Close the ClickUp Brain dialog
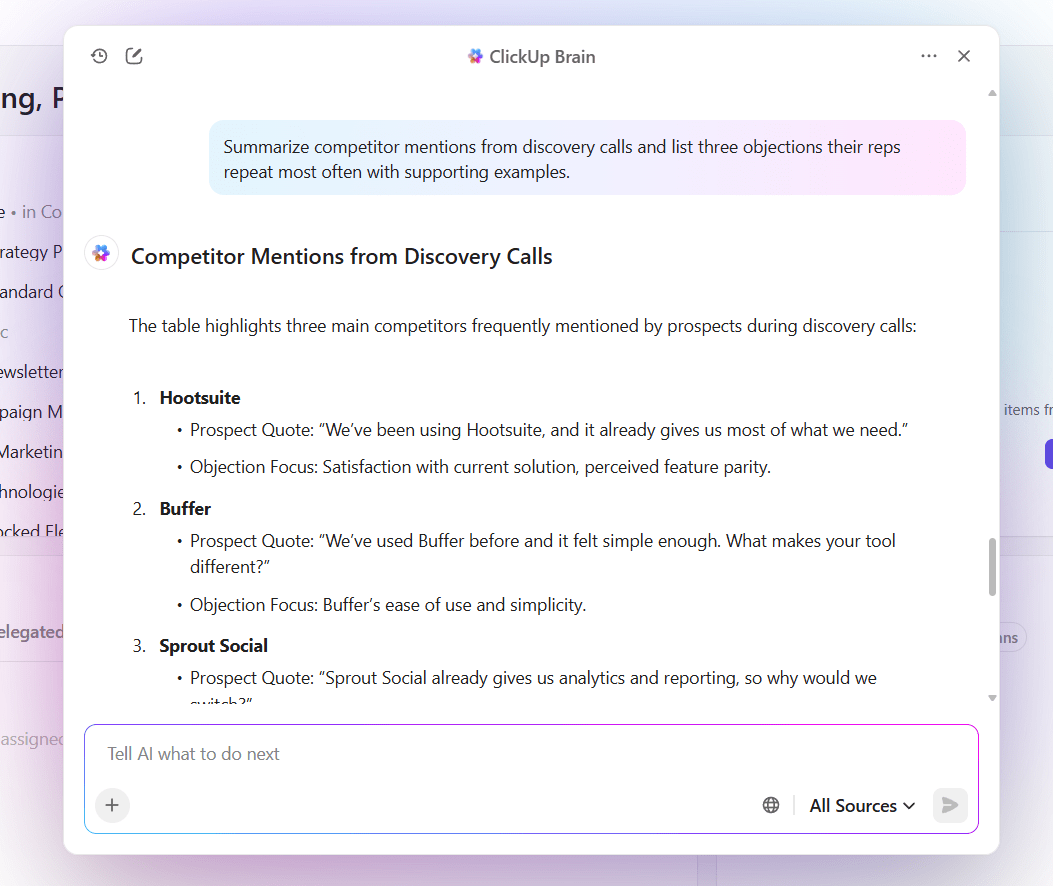Screen dimensions: 1053x886 [x=963, y=56]
